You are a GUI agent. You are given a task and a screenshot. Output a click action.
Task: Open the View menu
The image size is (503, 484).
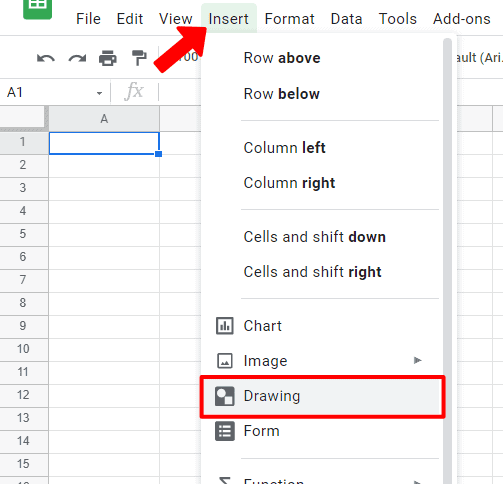pyautogui.click(x=175, y=19)
